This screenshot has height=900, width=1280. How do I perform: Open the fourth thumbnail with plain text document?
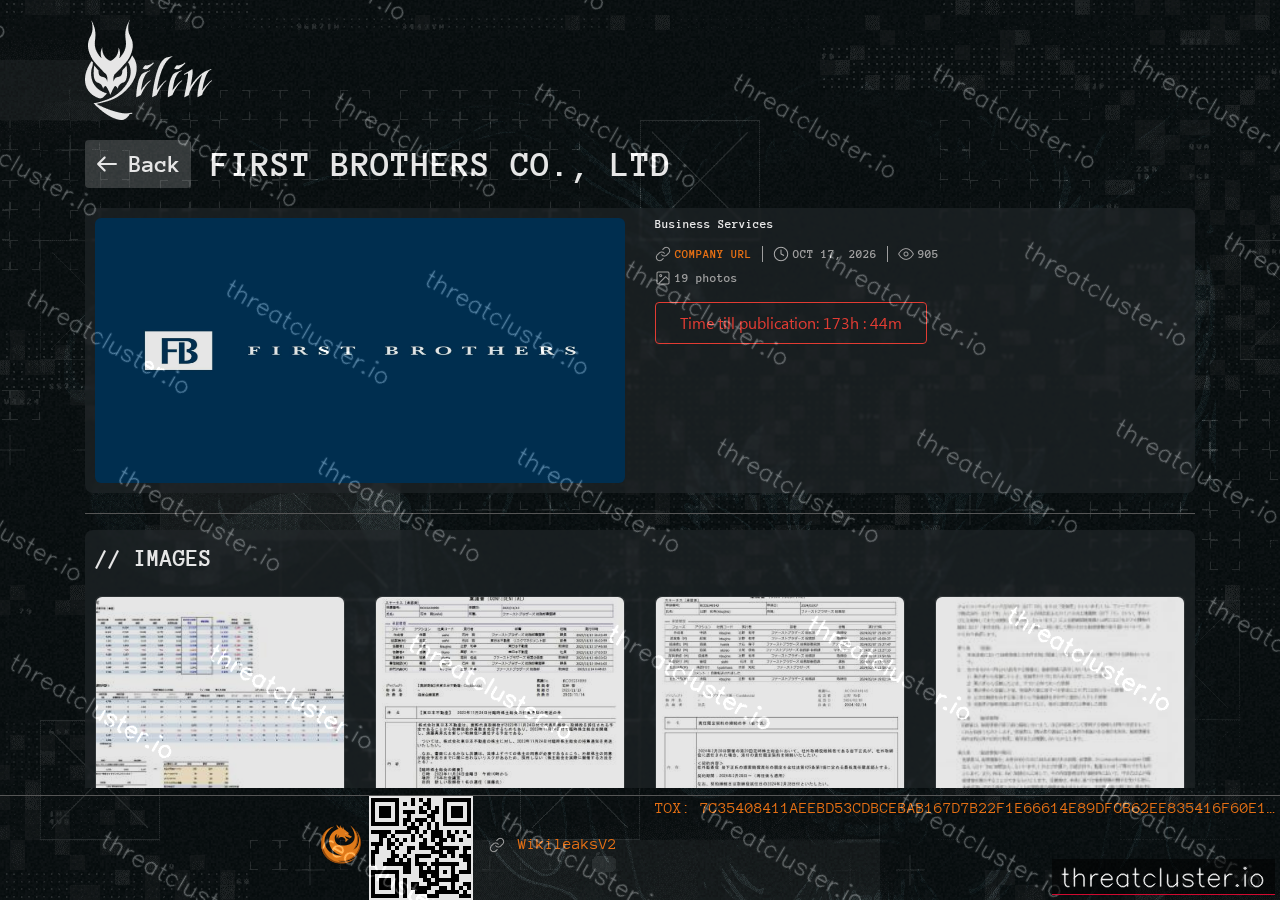coord(1060,692)
